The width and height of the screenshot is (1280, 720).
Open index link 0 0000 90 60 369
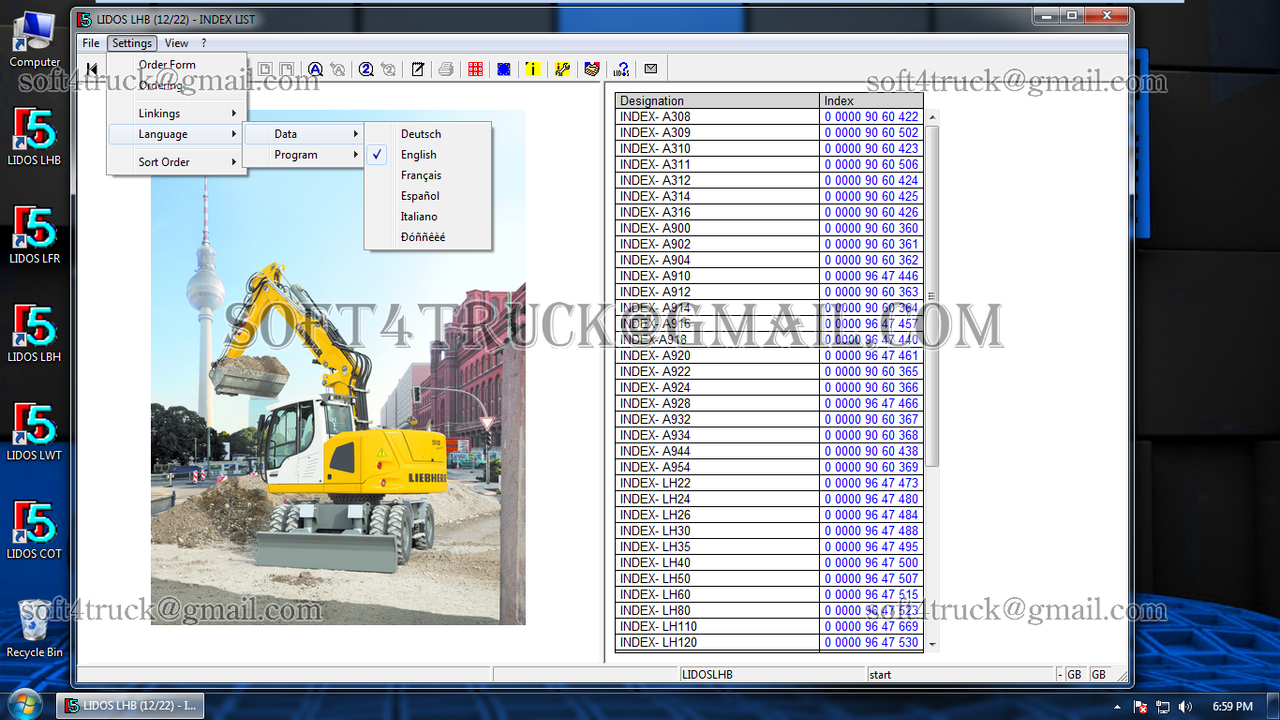coord(871,467)
